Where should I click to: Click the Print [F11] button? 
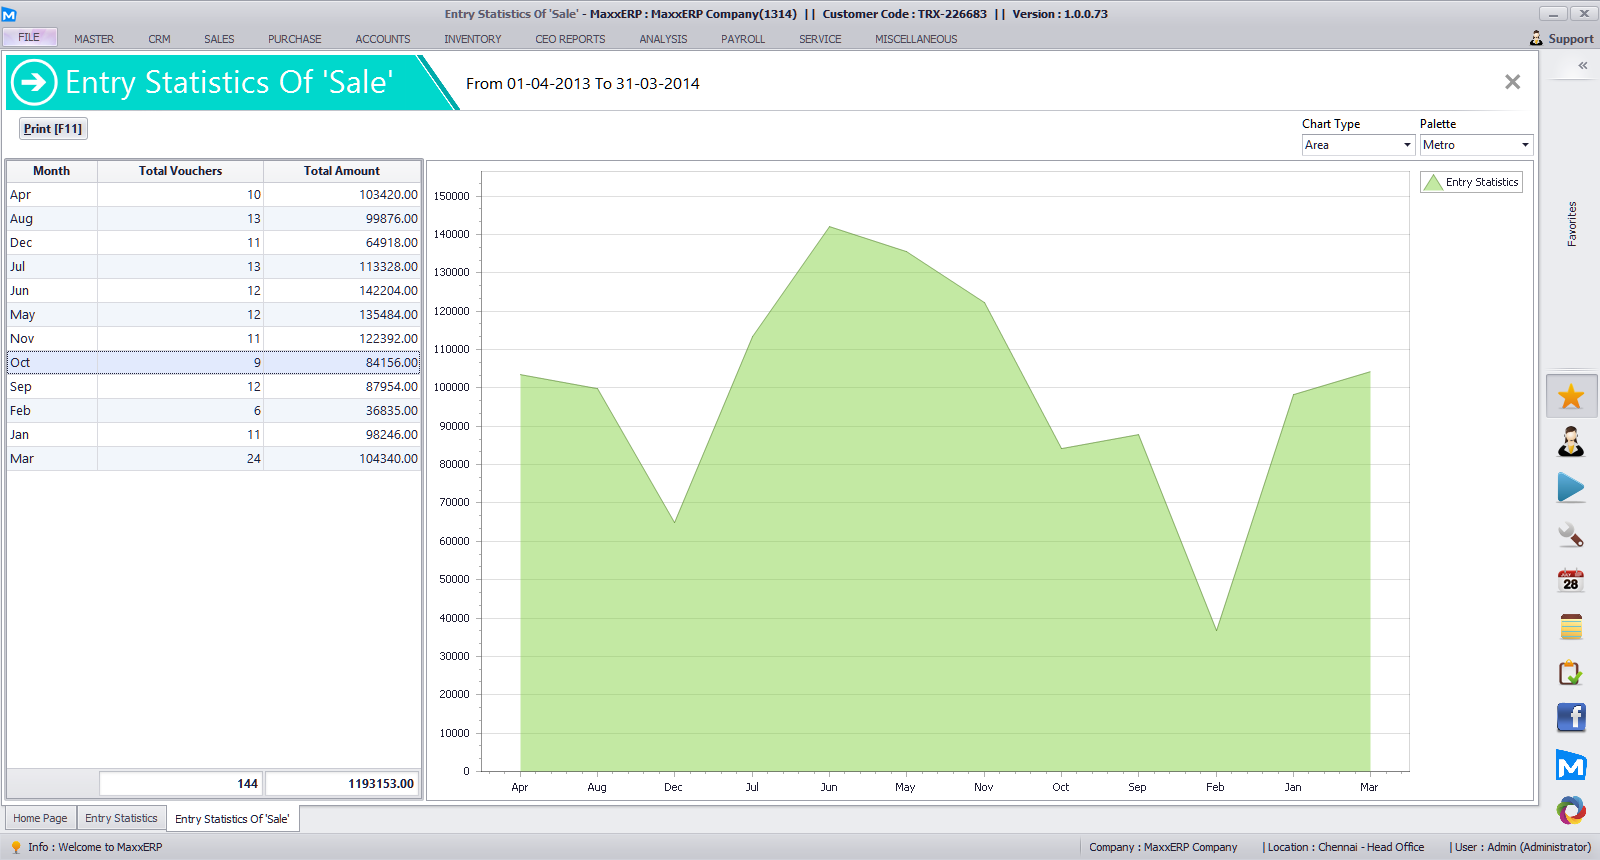(53, 129)
